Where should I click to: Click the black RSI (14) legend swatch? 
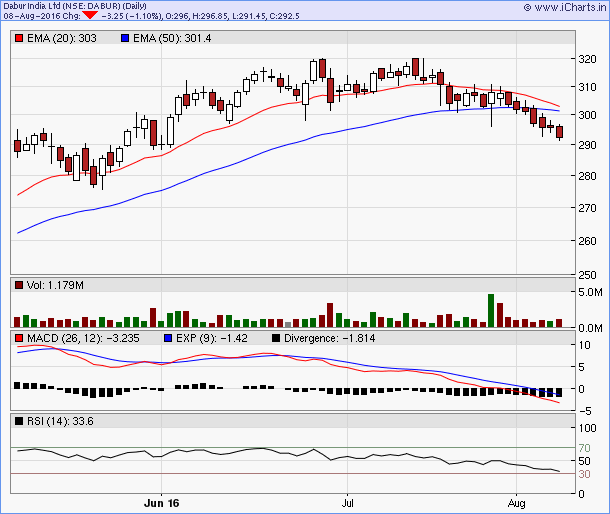coord(19,421)
